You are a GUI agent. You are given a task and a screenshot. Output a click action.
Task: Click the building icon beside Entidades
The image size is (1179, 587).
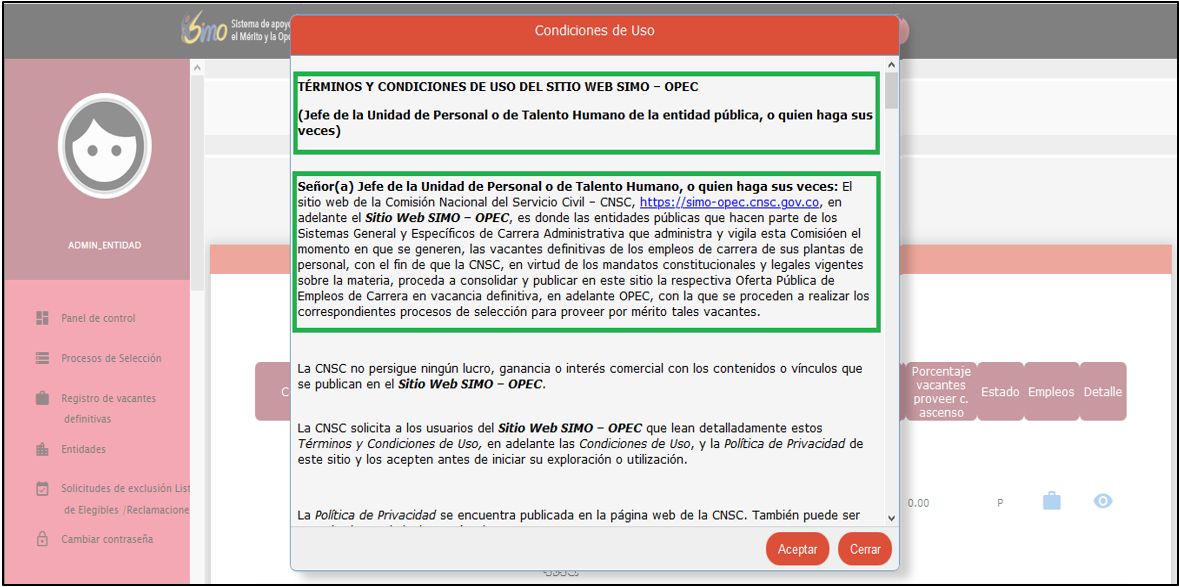click(x=42, y=450)
